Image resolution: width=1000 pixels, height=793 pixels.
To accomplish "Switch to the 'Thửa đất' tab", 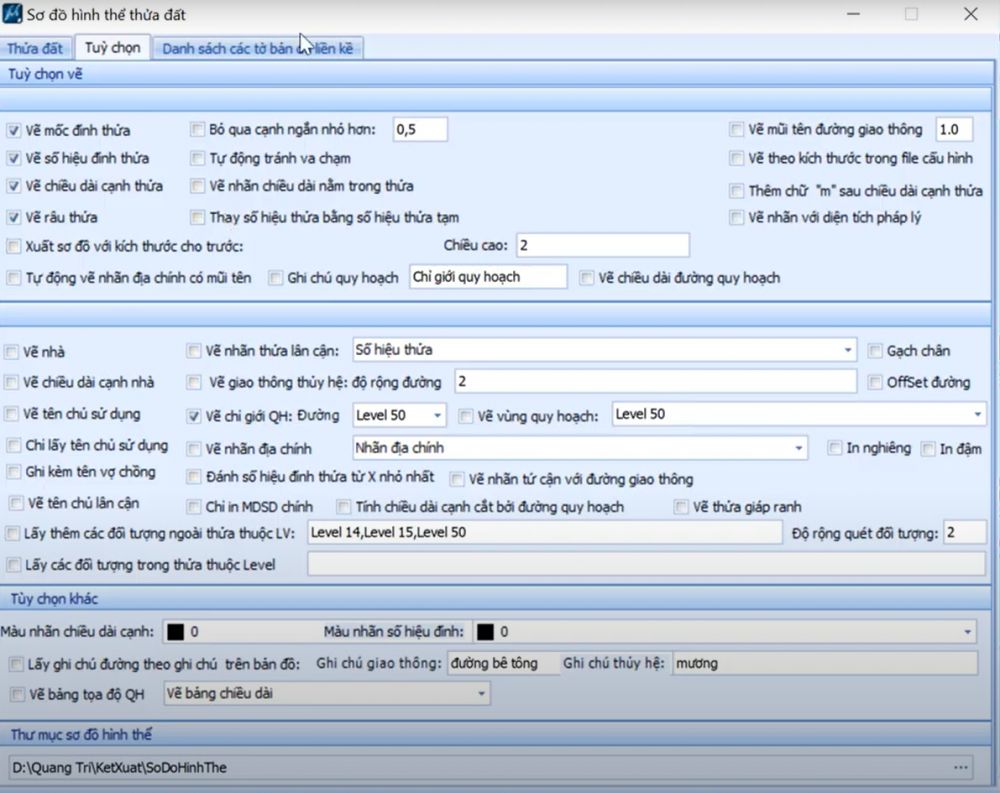I will tap(35, 48).
